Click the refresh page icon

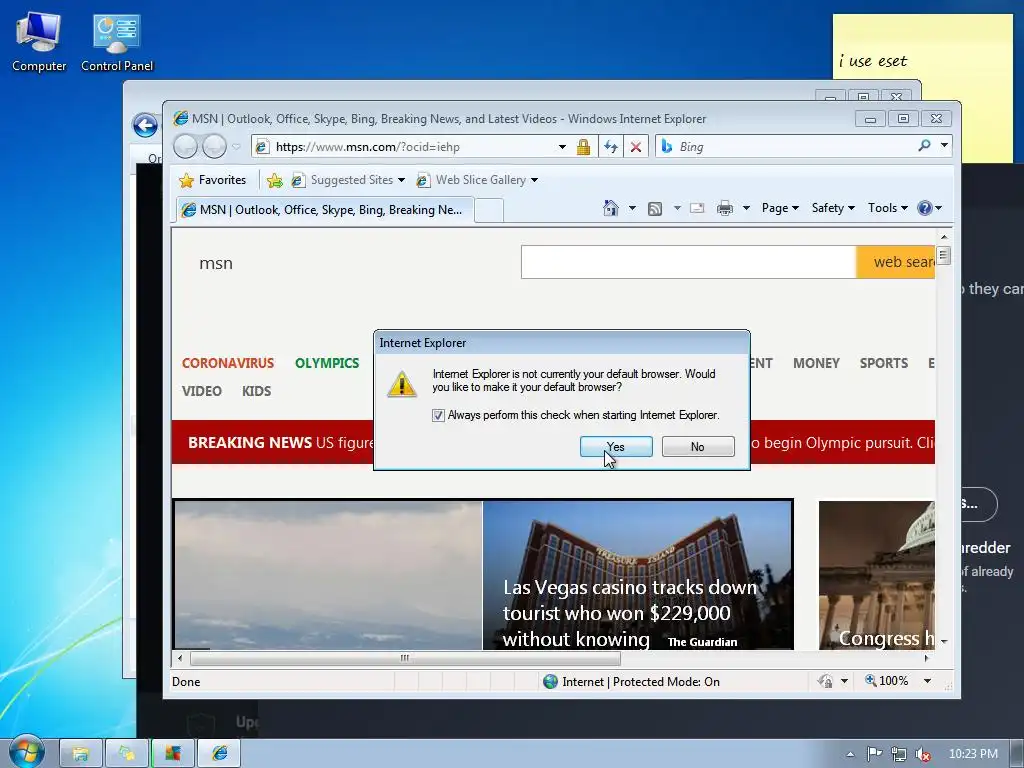pos(611,147)
